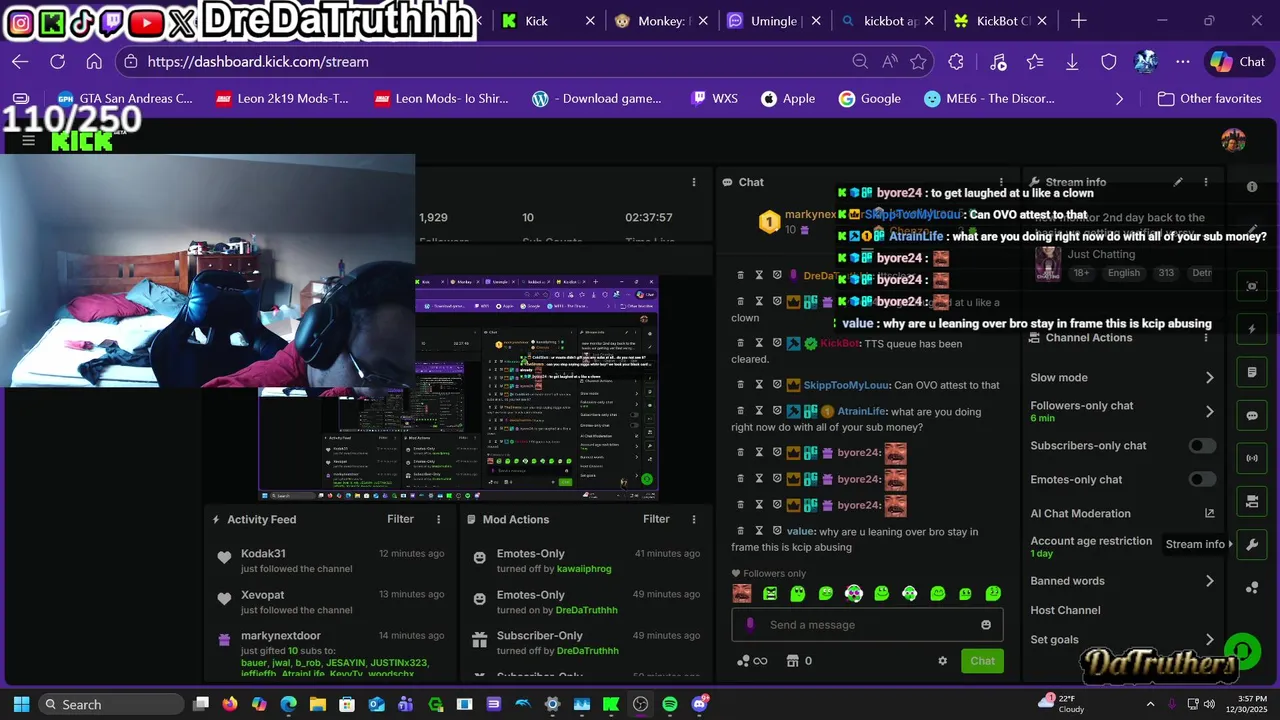Click the browser extensions puzzle icon
The image size is (1280, 720).
coord(956,61)
